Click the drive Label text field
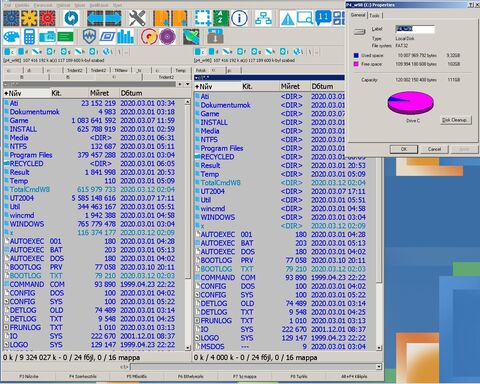Viewport: 480px width, 384px height. (x=415, y=29)
